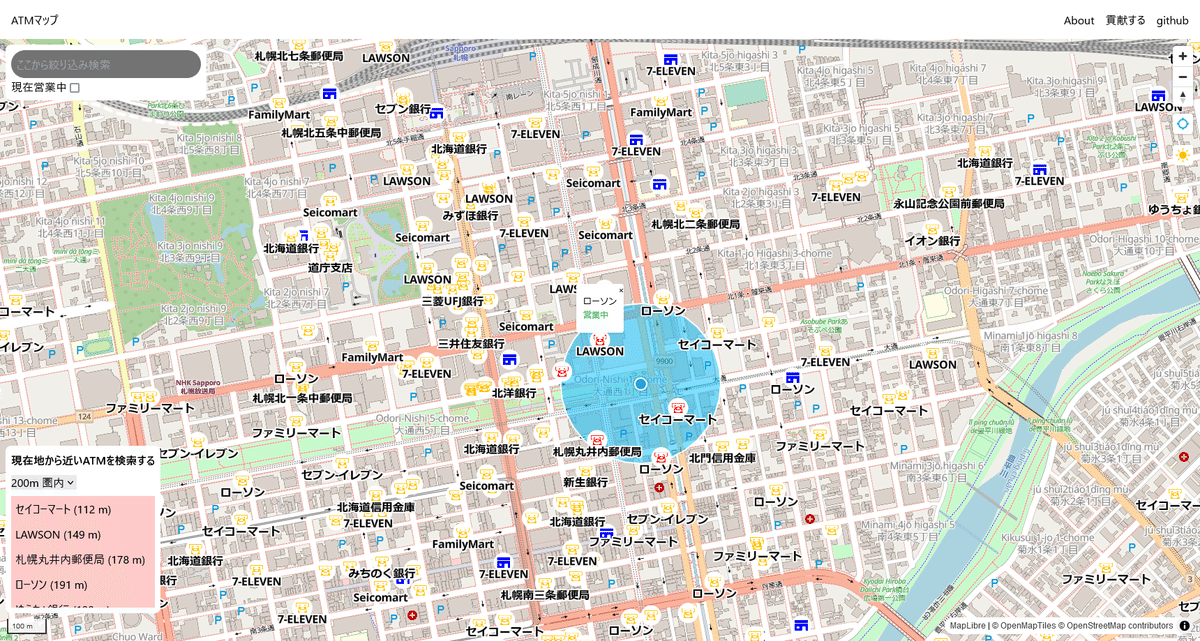Close the ローソン popup
Screen dimensions: 1200x641
[x=620, y=291]
